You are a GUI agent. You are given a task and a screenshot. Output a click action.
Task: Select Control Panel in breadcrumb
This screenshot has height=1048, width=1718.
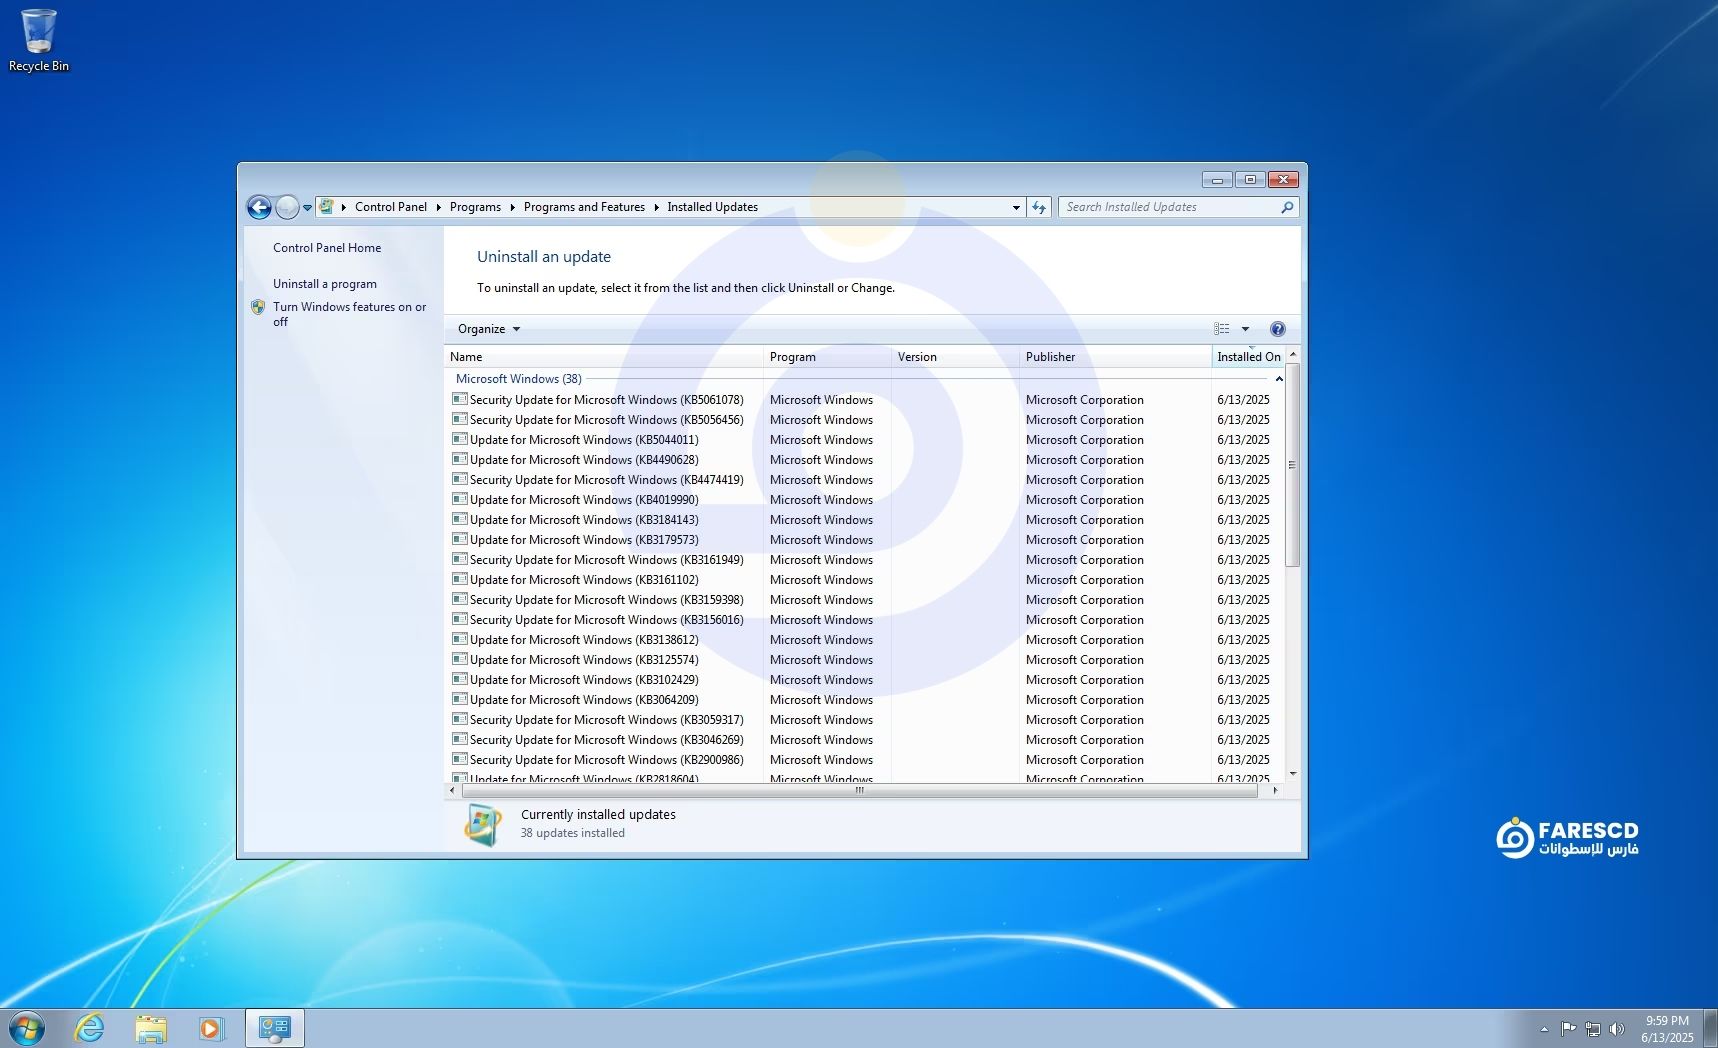(x=390, y=207)
